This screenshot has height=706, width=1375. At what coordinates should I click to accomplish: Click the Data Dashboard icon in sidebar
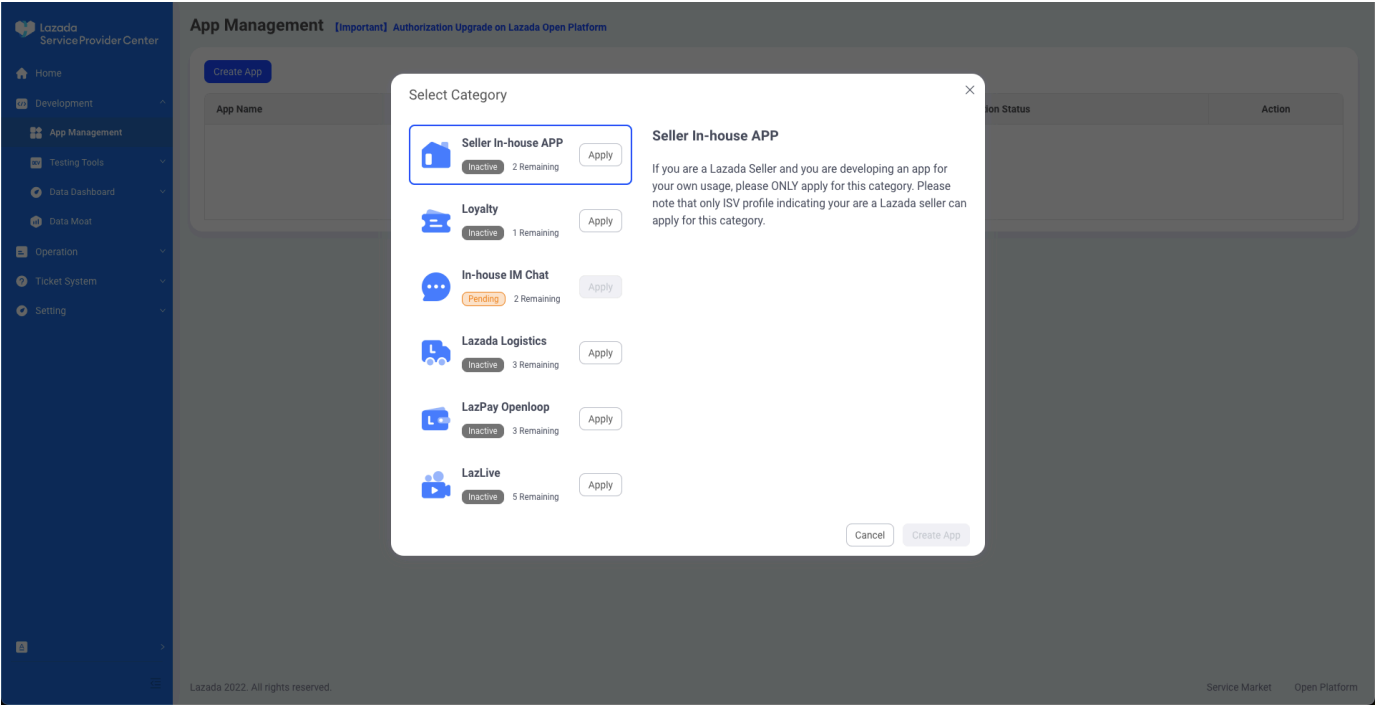point(36,192)
